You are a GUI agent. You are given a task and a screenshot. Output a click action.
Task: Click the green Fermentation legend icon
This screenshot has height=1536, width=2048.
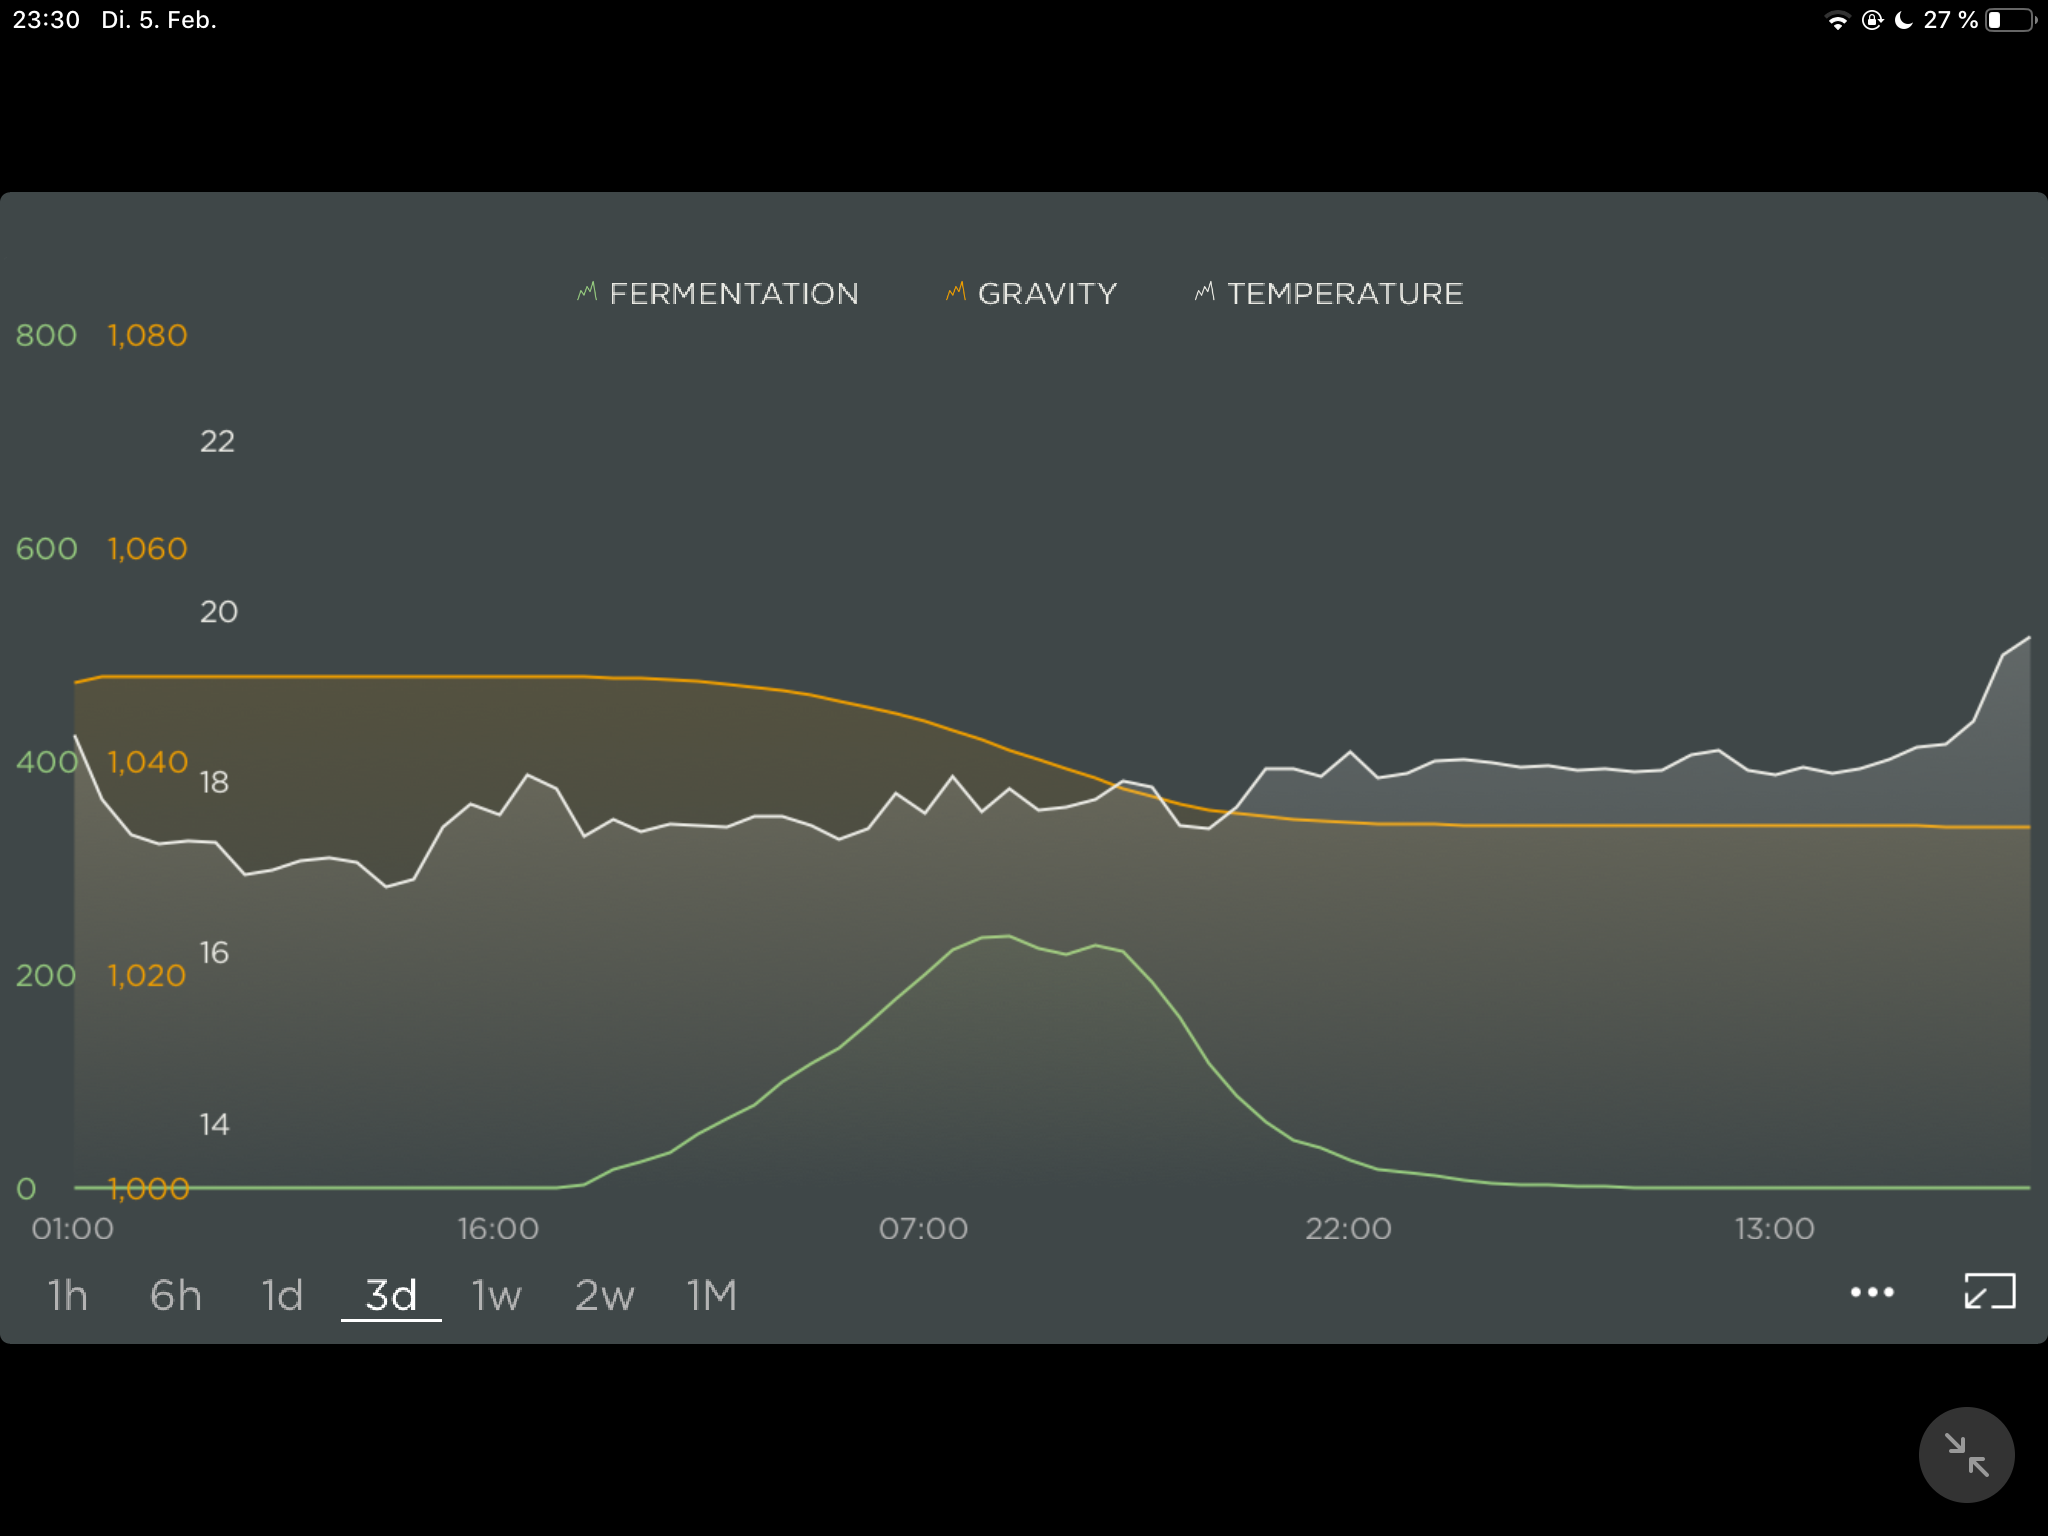click(587, 292)
